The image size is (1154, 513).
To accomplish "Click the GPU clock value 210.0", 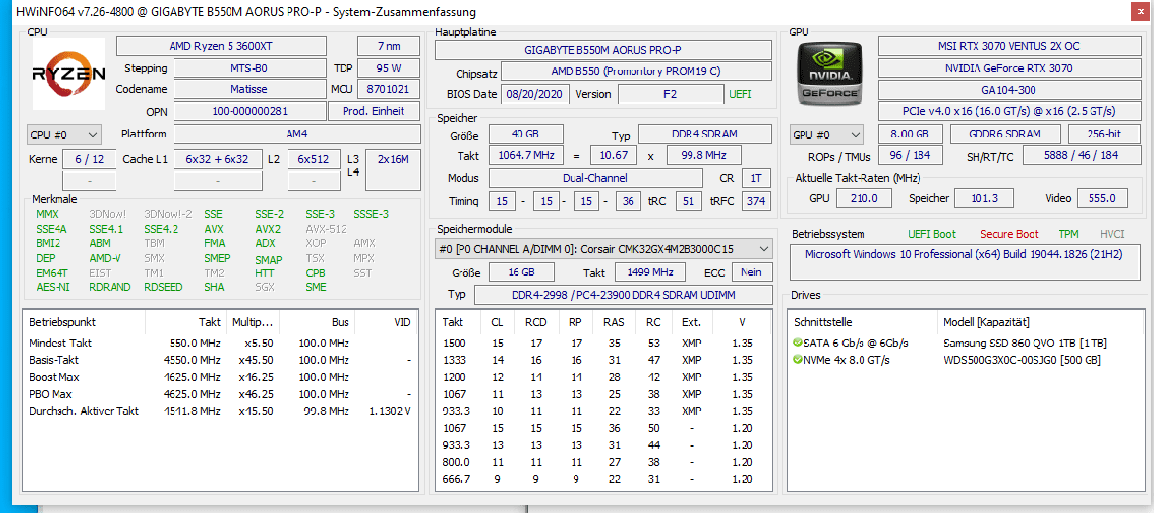I will click(864, 198).
